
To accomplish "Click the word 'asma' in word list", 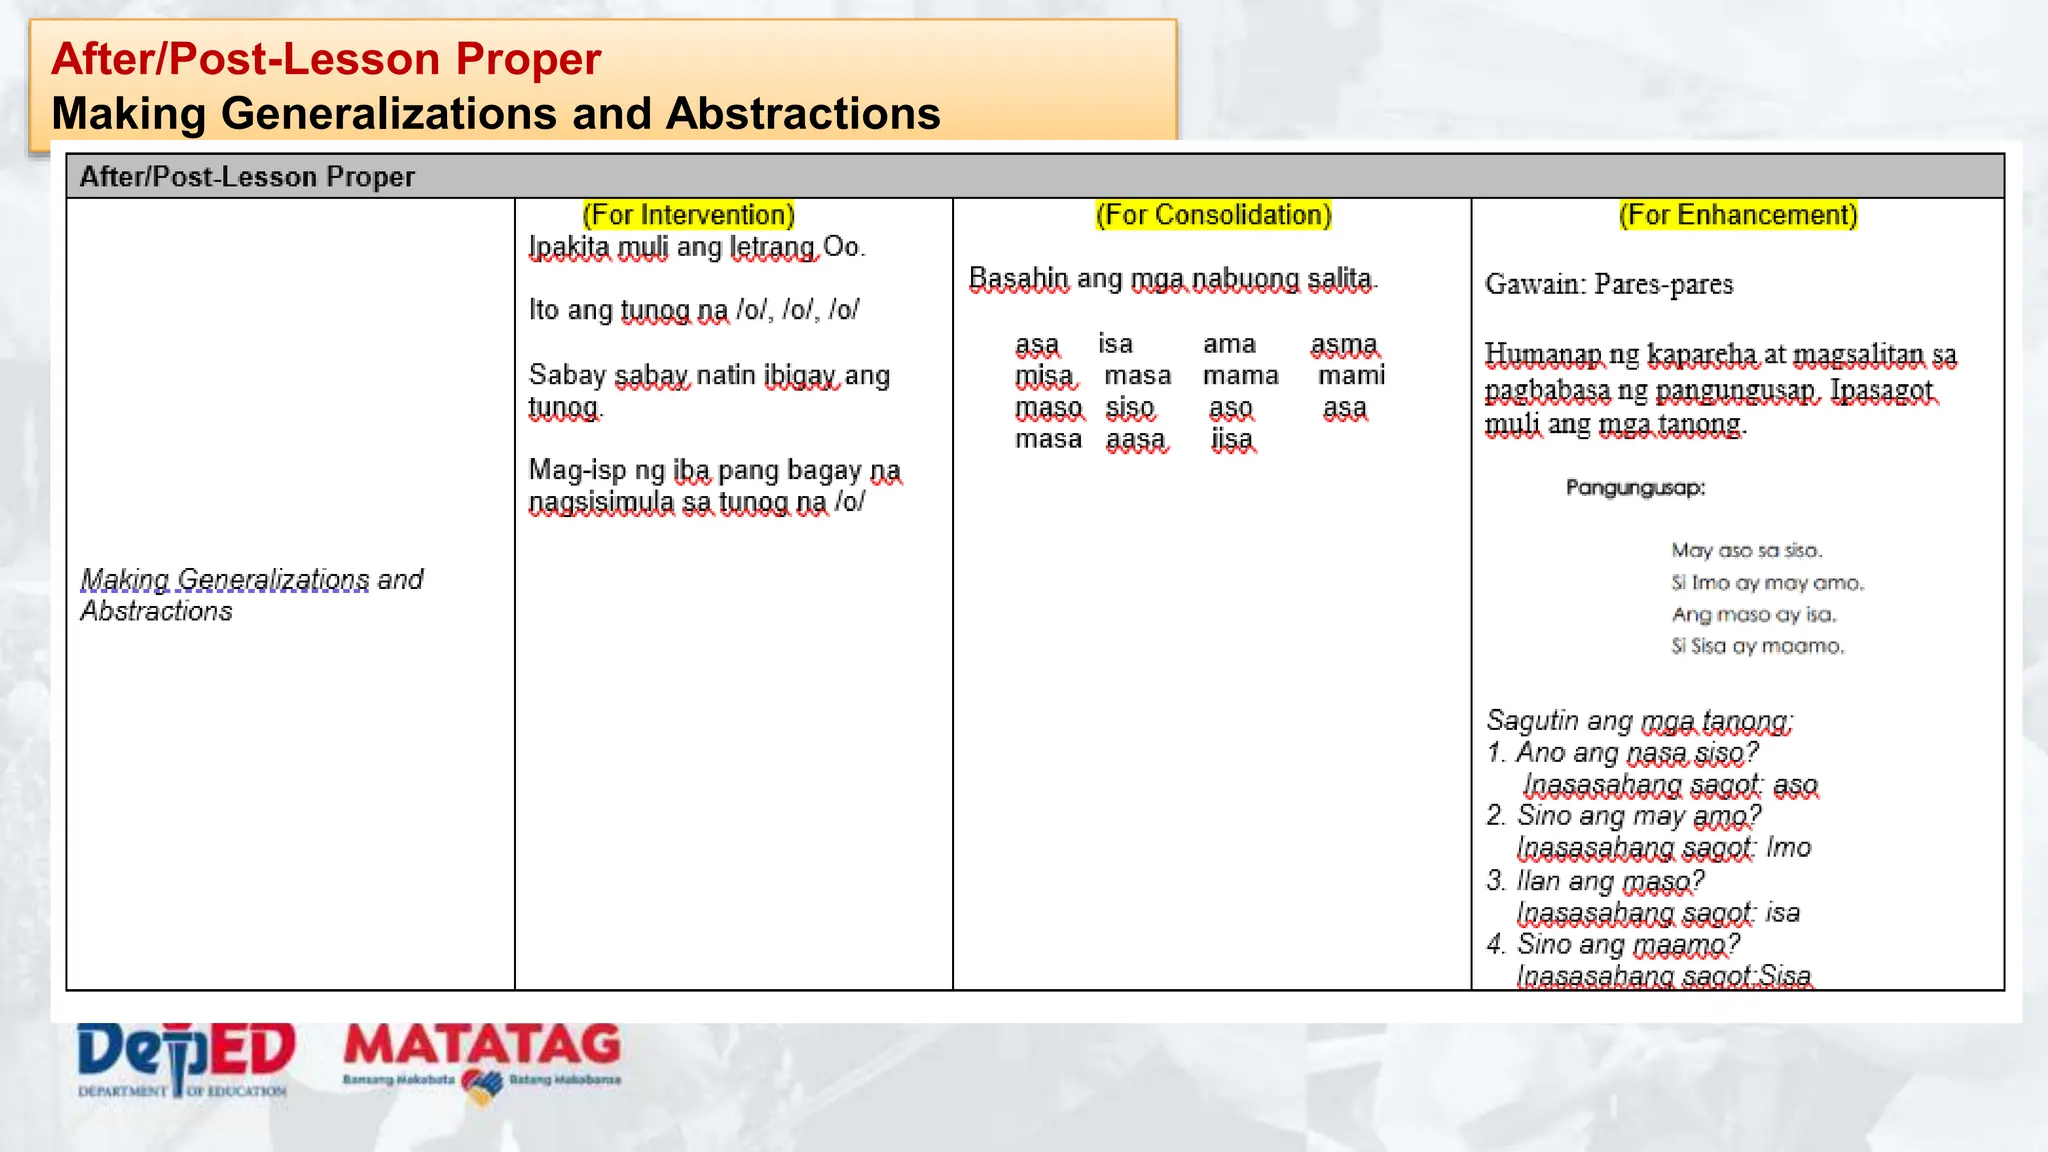I will pyautogui.click(x=1344, y=344).
